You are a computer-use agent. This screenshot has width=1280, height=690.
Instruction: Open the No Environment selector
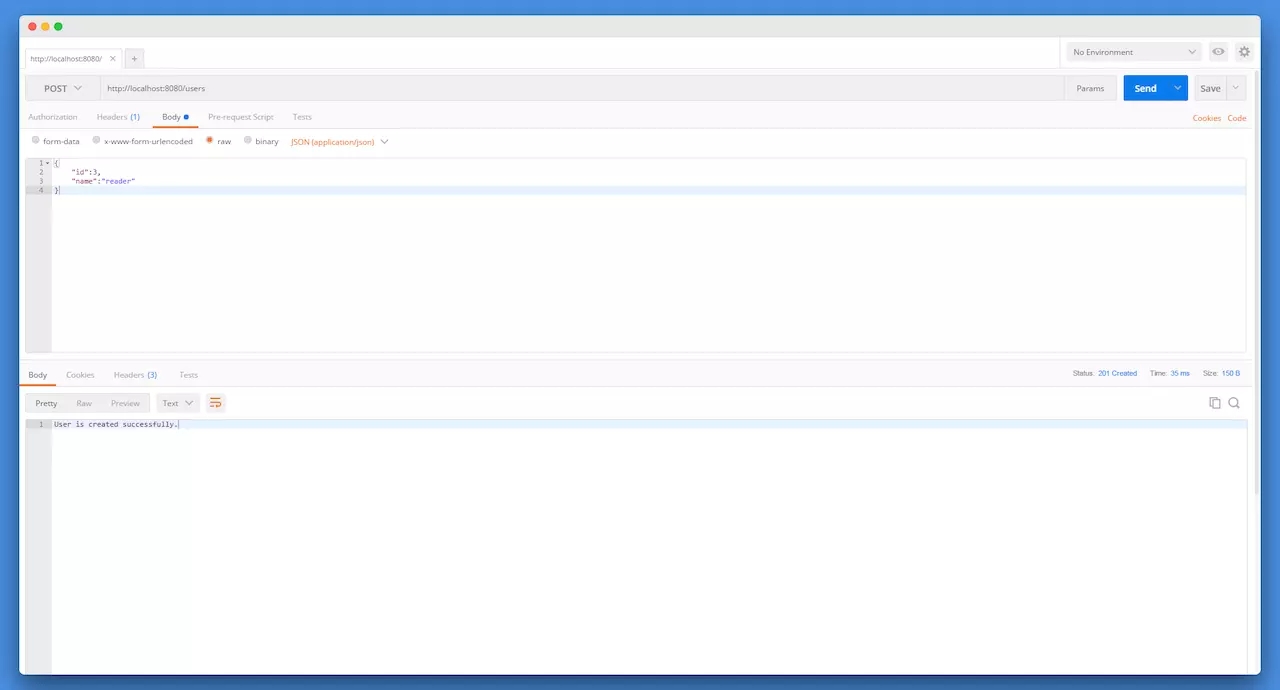pos(1134,52)
